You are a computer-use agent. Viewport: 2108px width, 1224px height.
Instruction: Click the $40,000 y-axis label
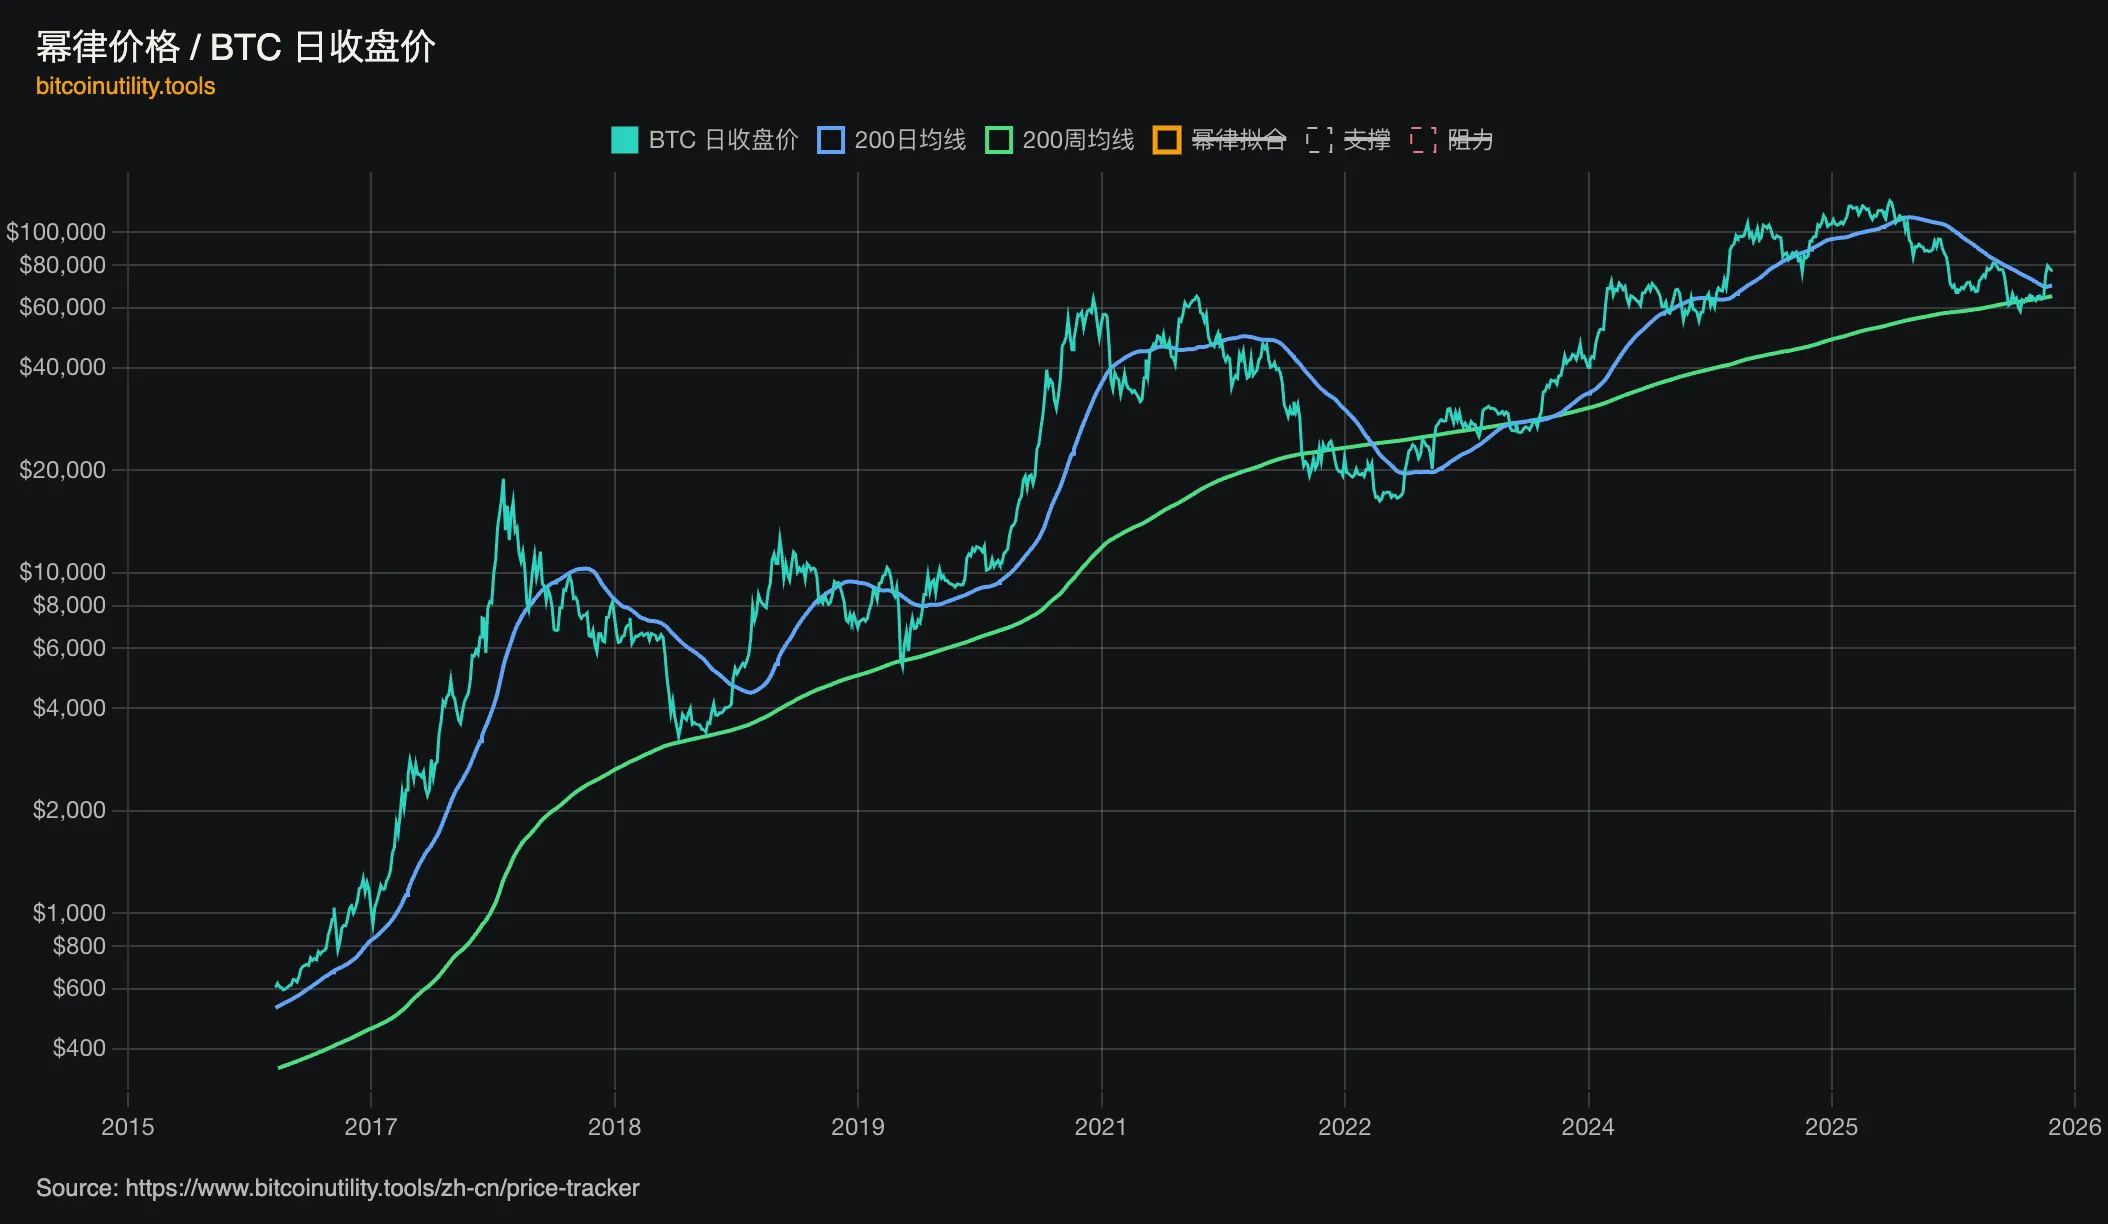(x=62, y=367)
